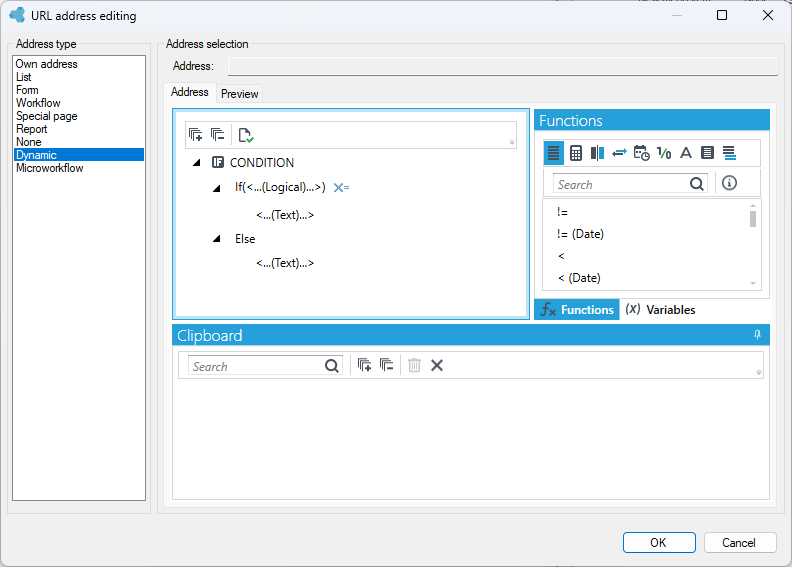Select None address type

(79, 142)
